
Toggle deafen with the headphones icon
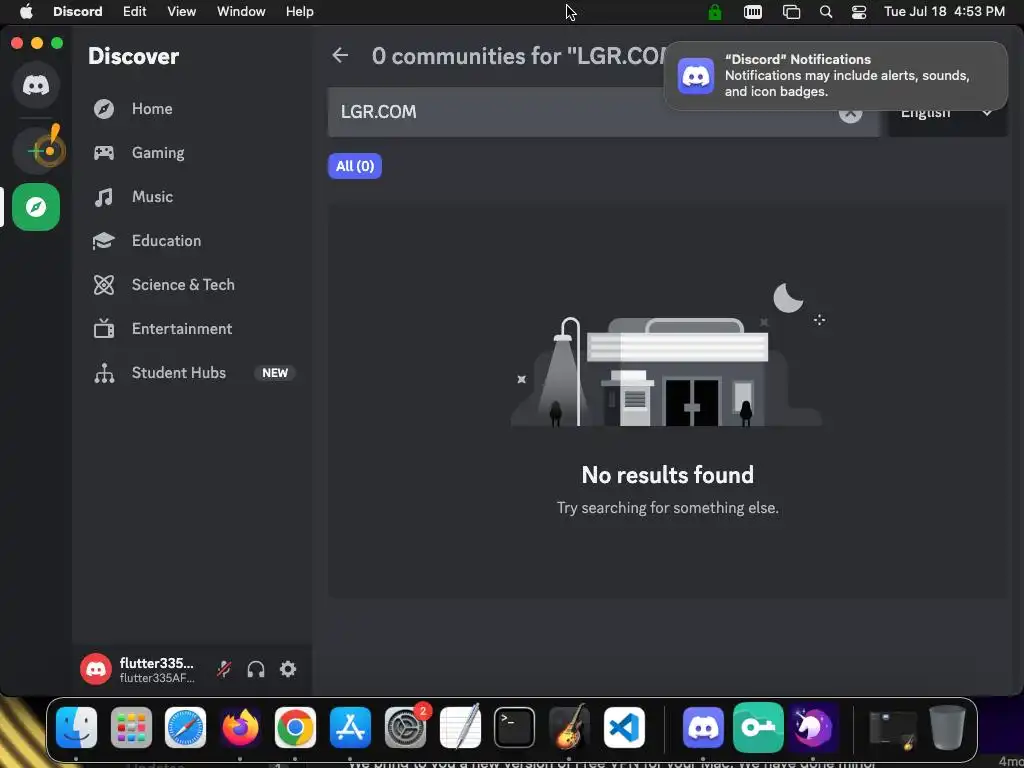[256, 669]
